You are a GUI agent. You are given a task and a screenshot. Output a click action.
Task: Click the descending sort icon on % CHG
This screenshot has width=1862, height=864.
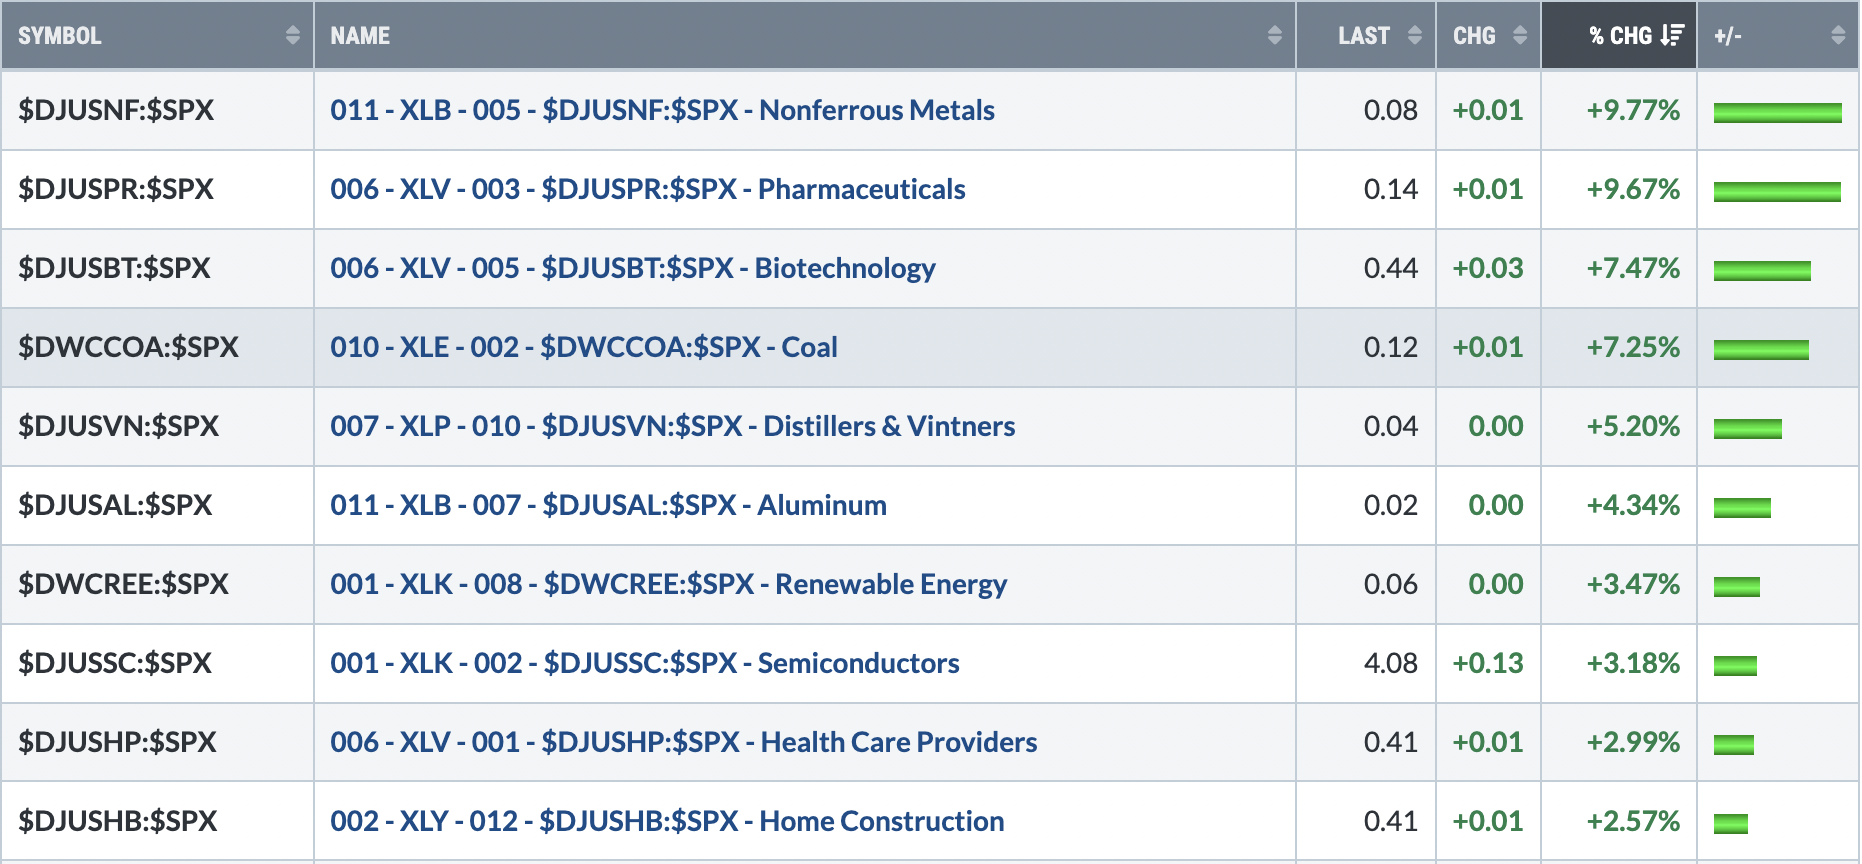pos(1672,35)
